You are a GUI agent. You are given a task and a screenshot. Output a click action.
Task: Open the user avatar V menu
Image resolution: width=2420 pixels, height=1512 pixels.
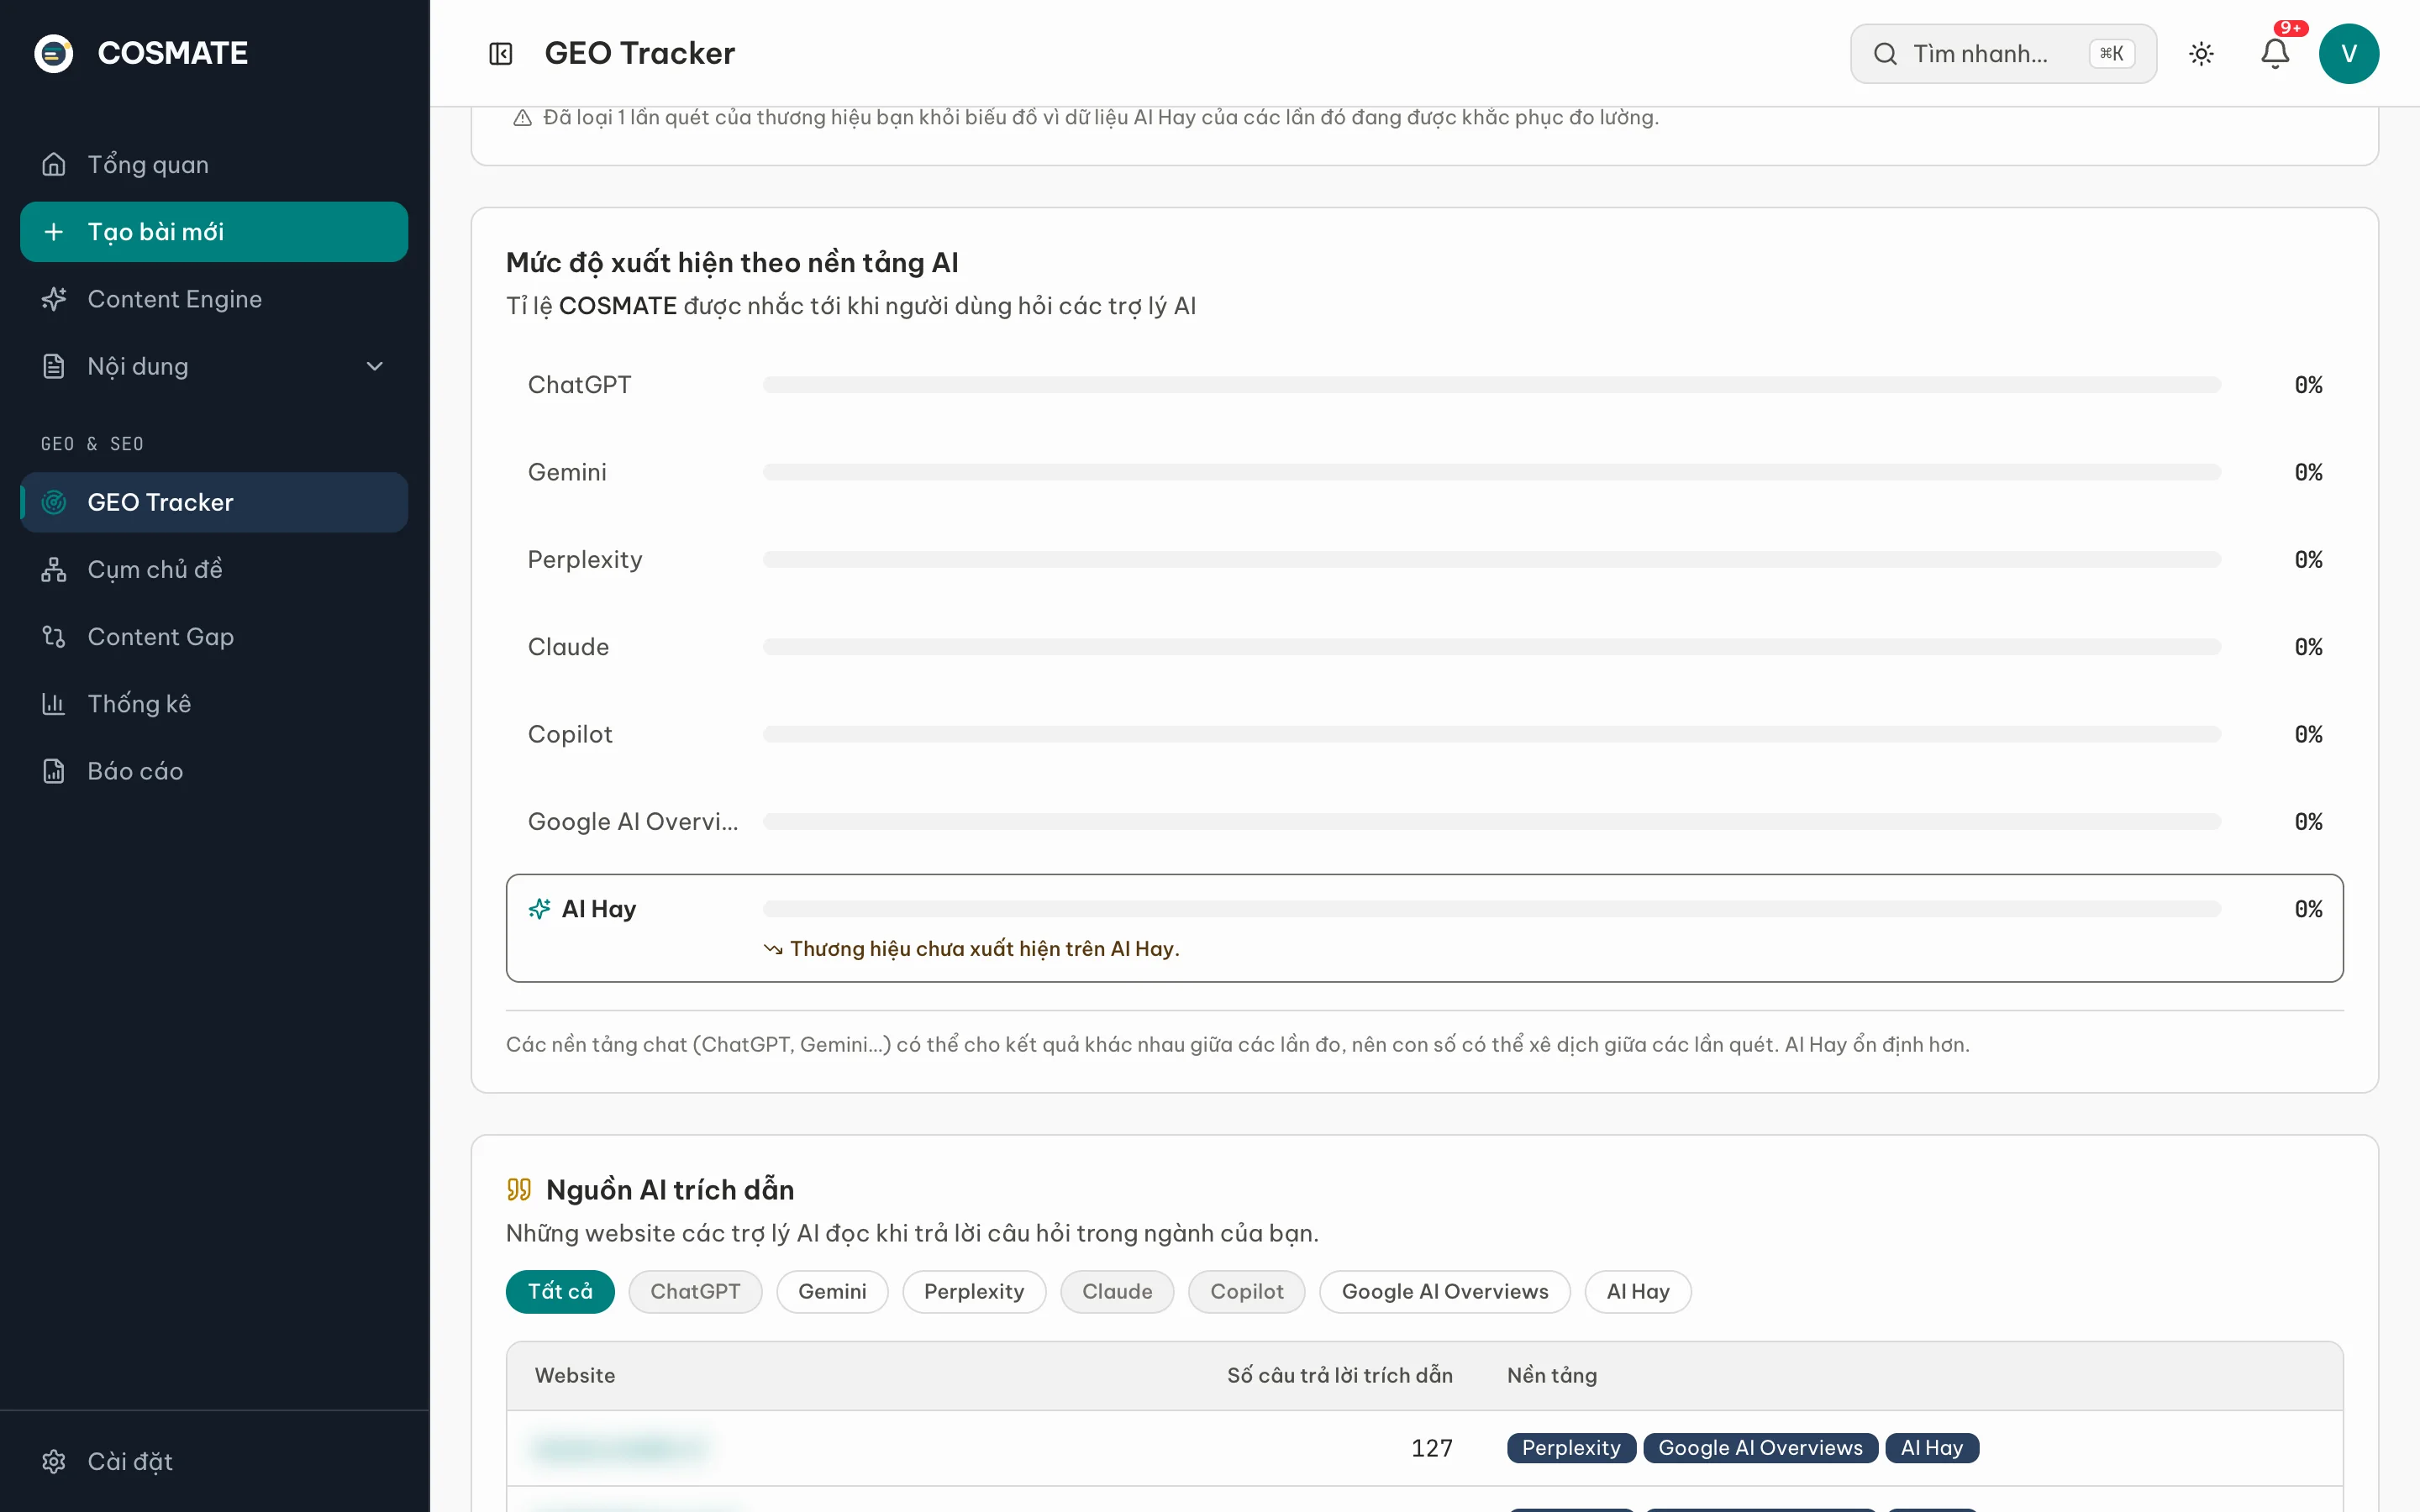pyautogui.click(x=2348, y=54)
